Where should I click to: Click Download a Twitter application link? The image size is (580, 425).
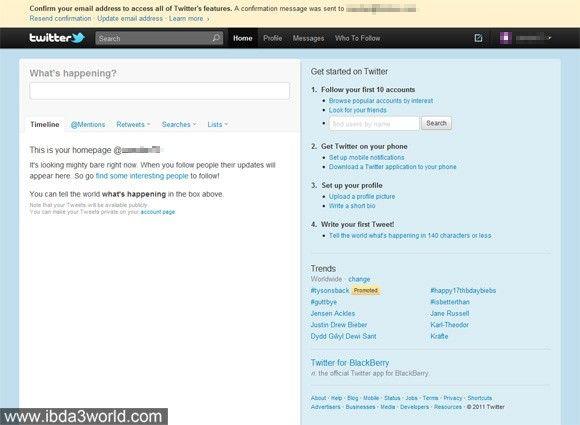[392, 167]
